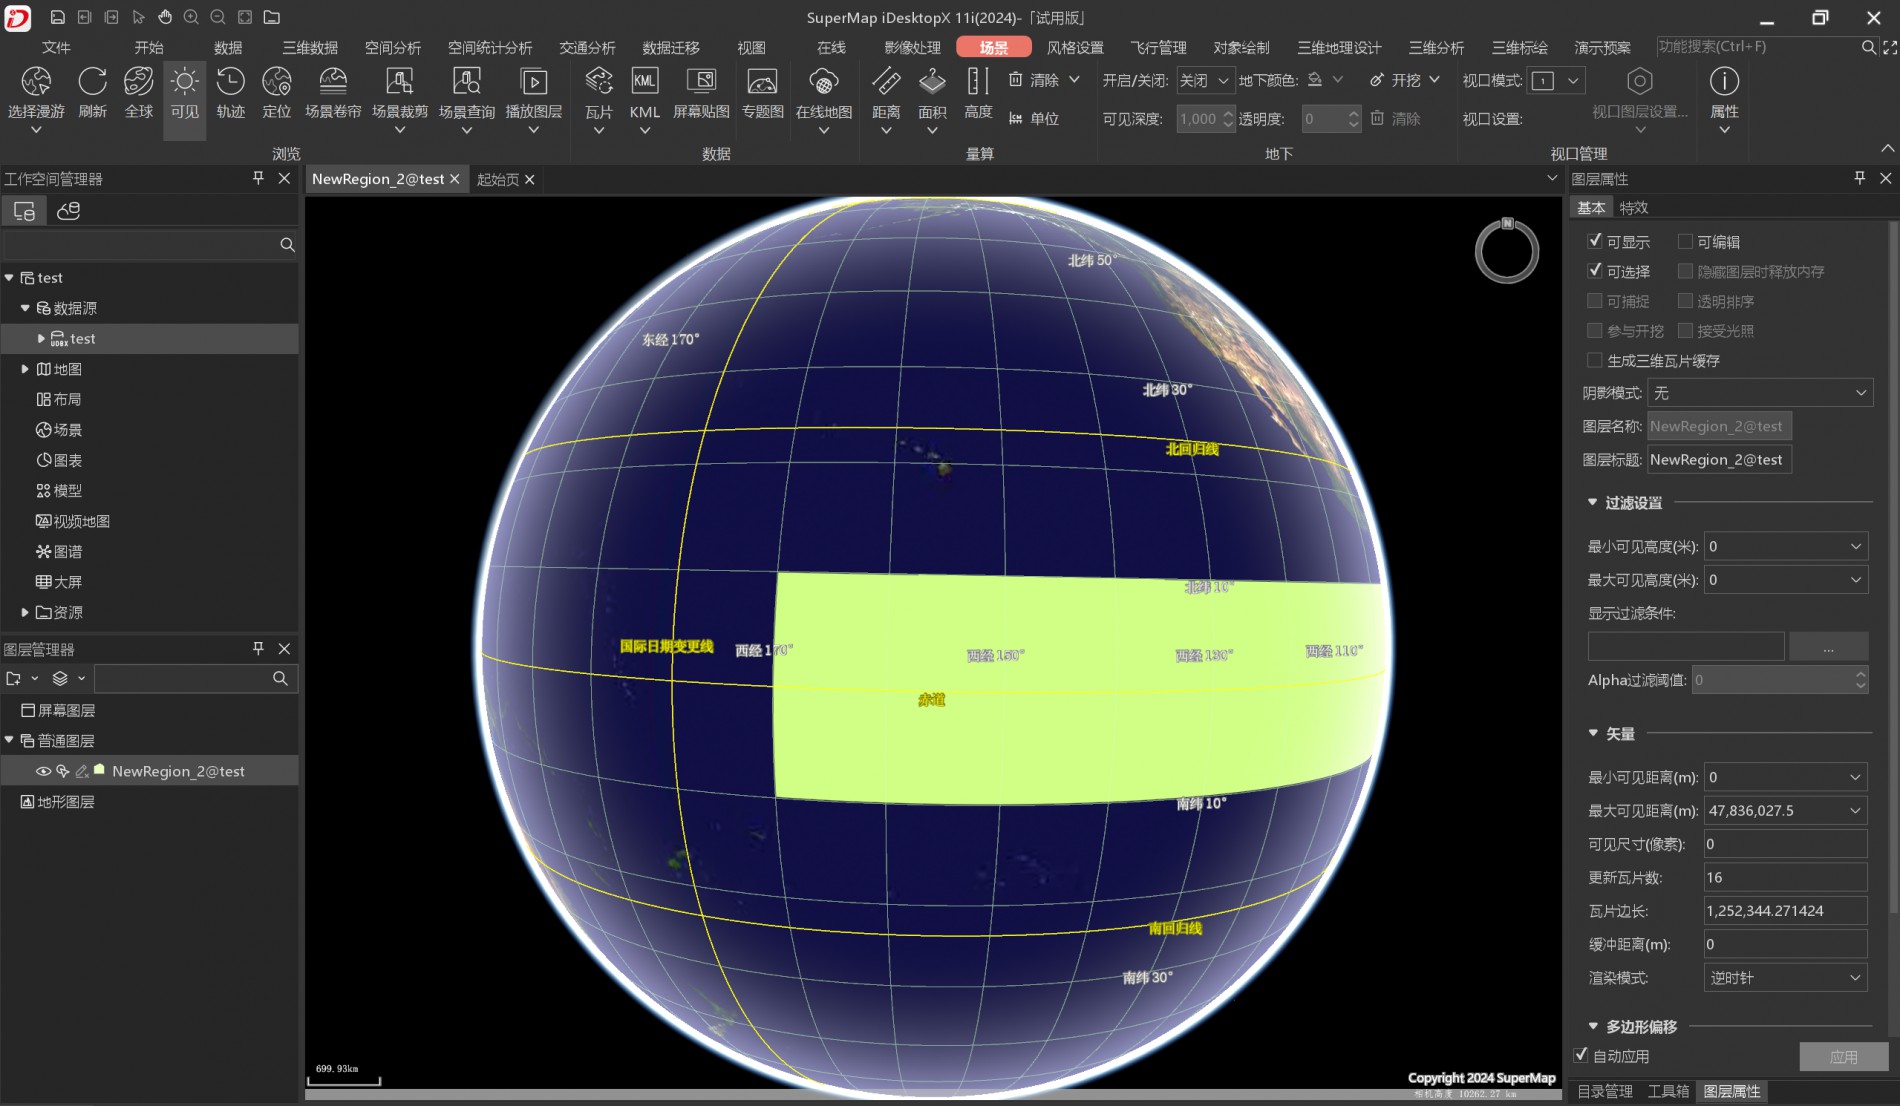
Task: Open the 渲染模式 dropdown
Action: click(x=1786, y=978)
